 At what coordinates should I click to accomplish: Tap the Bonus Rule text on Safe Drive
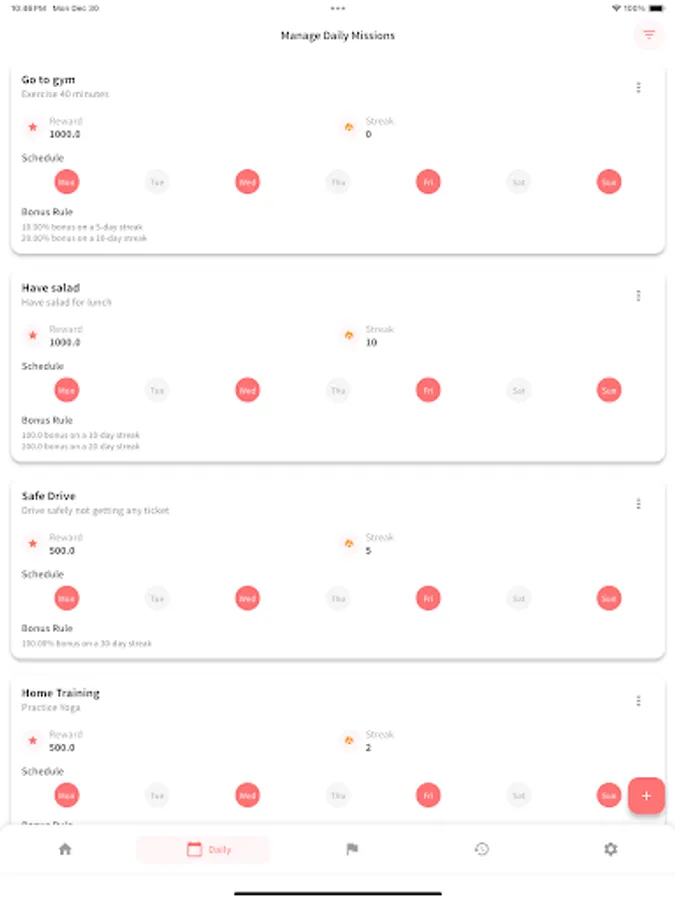tap(47, 626)
